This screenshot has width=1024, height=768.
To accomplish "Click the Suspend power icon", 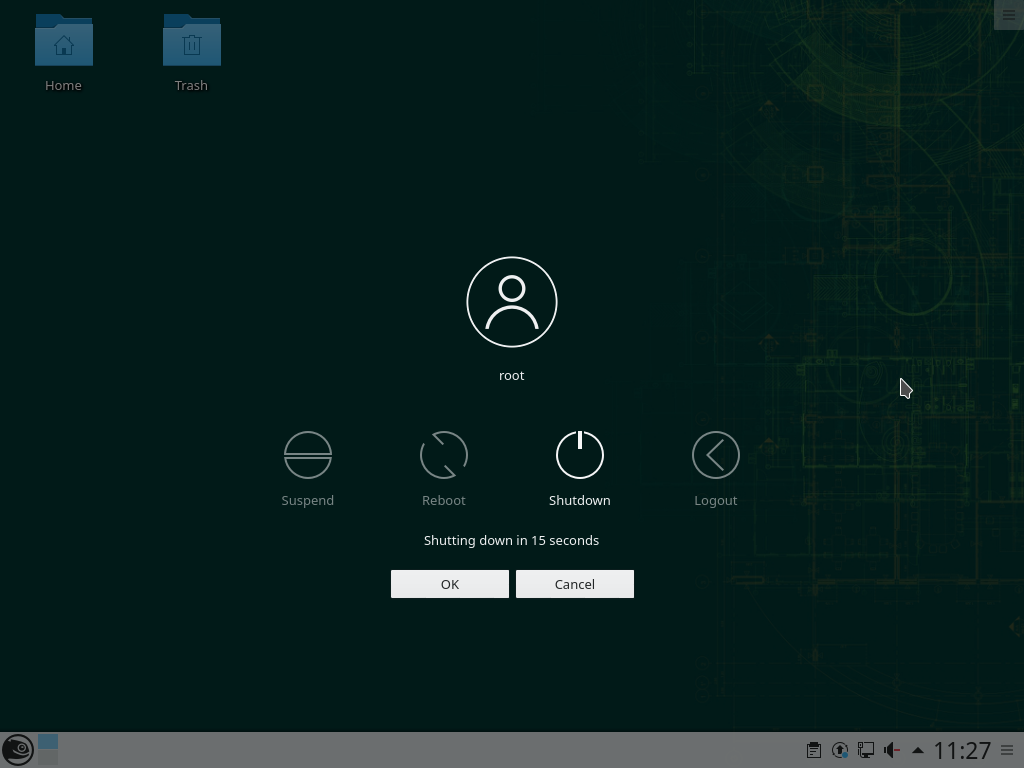I will click(307, 455).
